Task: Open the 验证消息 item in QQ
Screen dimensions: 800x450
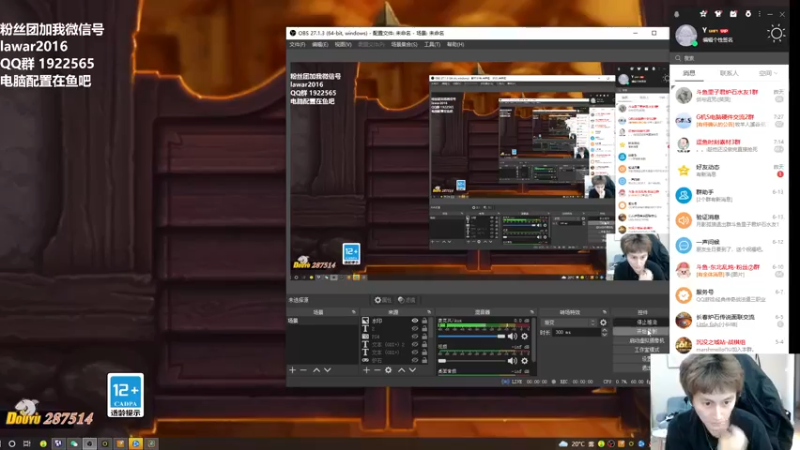Action: point(729,220)
